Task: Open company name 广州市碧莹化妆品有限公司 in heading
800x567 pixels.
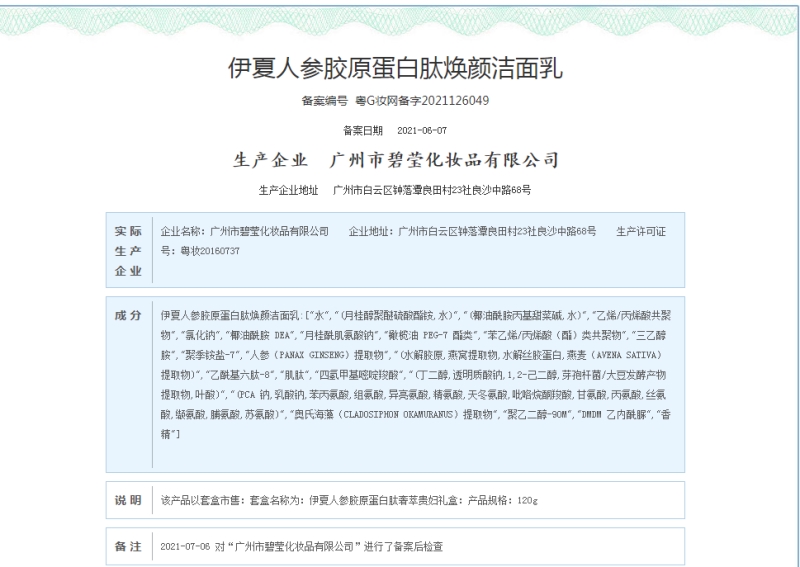Action: click(x=443, y=160)
